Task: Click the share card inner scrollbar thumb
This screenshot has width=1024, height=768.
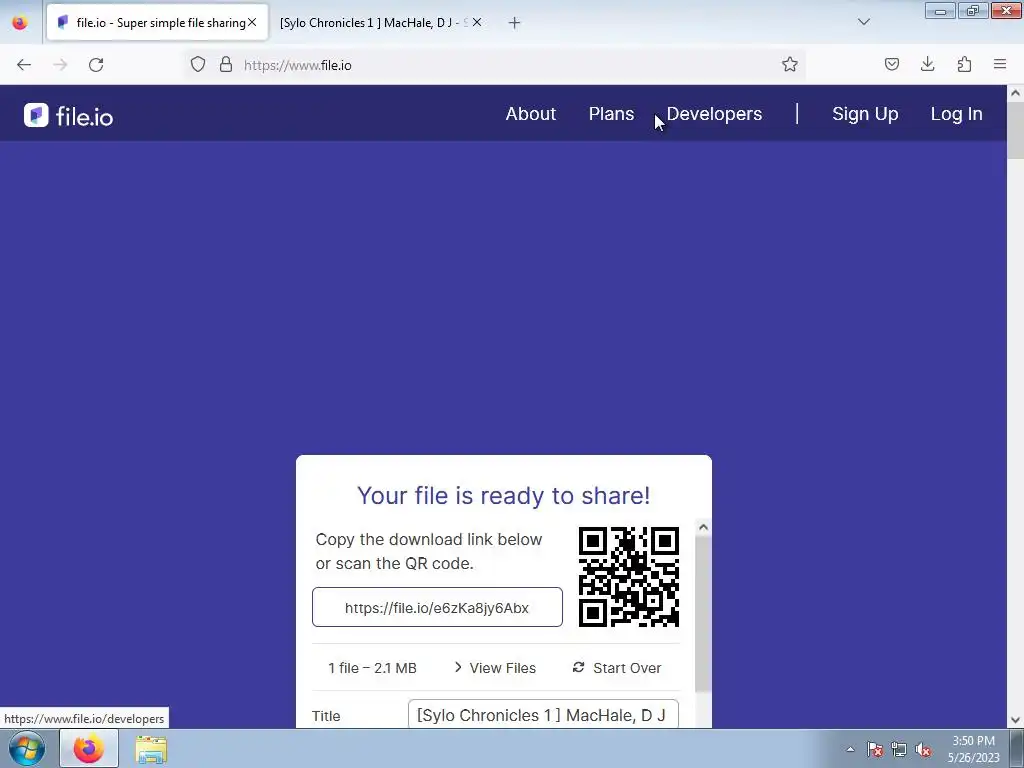Action: pyautogui.click(x=703, y=614)
